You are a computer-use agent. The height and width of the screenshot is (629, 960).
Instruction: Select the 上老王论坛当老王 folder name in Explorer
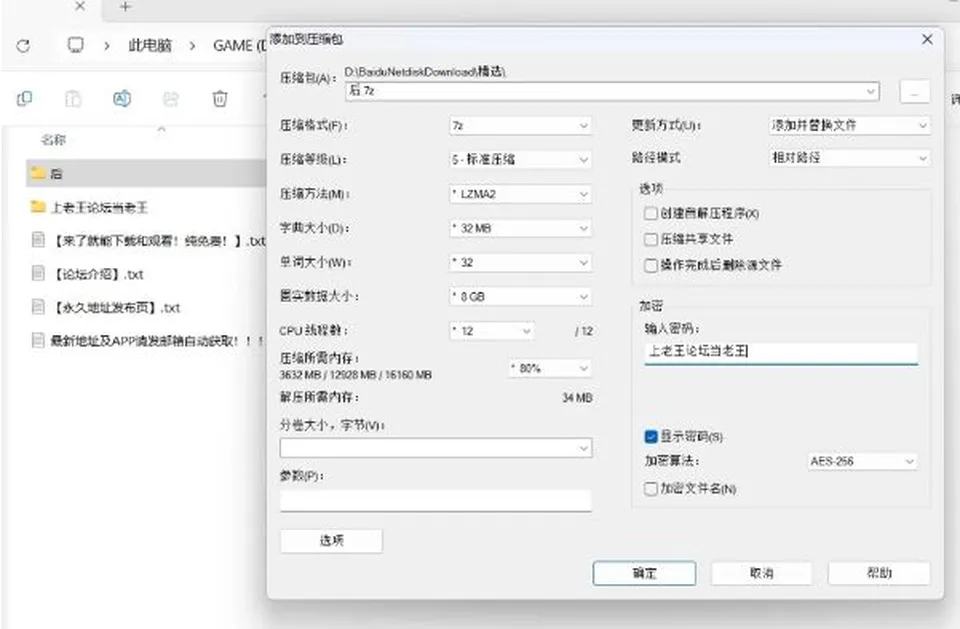(x=99, y=208)
